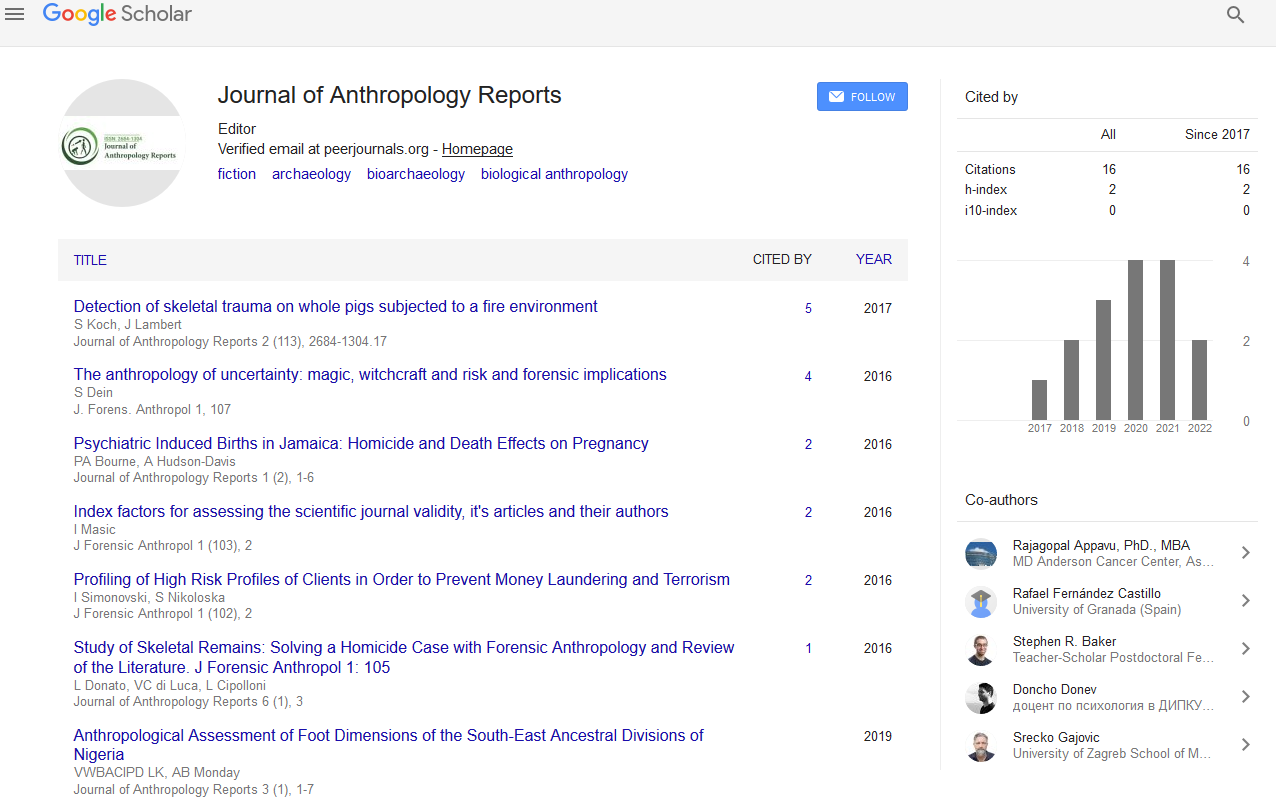Image resolution: width=1276 pixels, height=810 pixels.
Task: Click authors text 'I Simonovski, S Nikoloska'
Action: click(149, 597)
